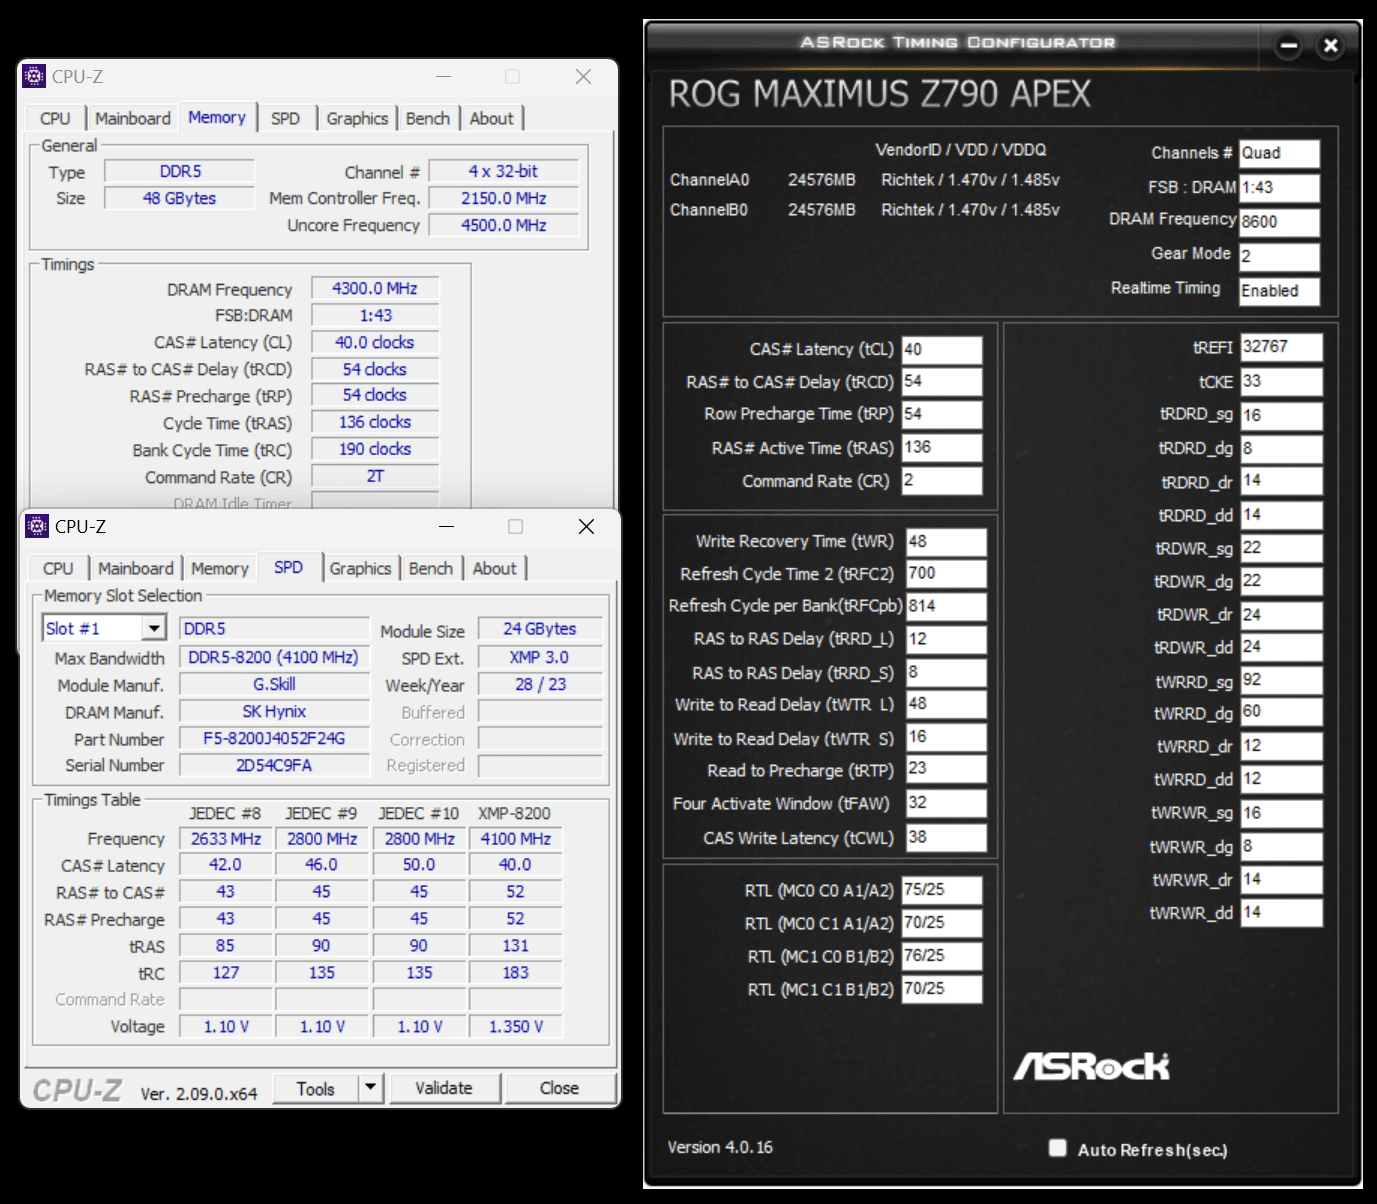Click the Validate button
Screen dimensions: 1377x1204
coord(444,1088)
